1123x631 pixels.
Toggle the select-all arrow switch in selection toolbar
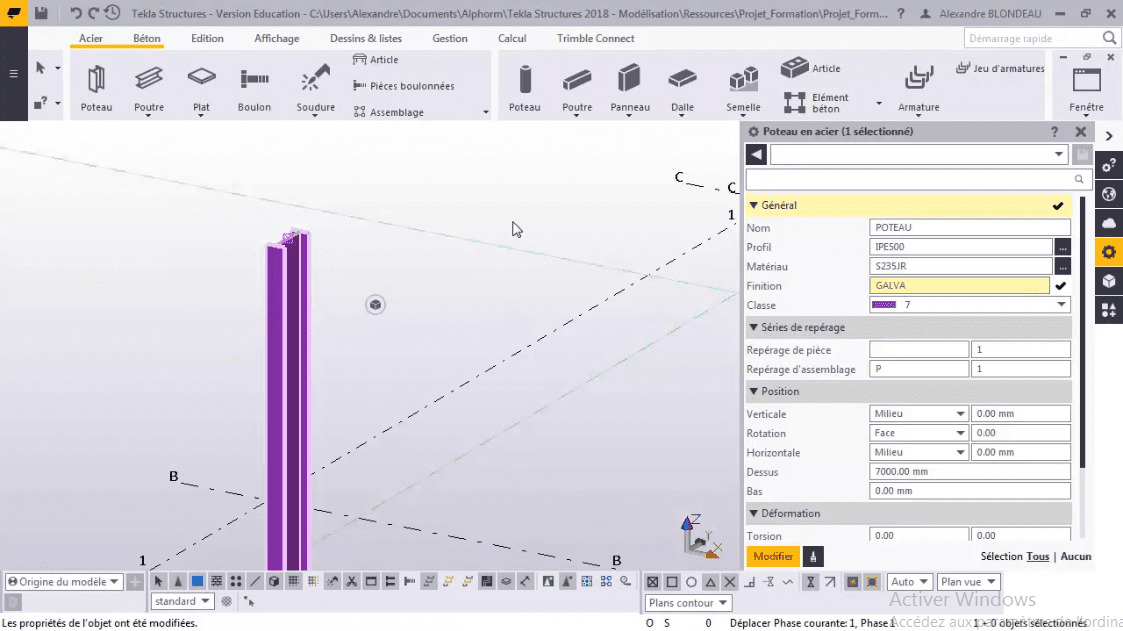[158, 582]
